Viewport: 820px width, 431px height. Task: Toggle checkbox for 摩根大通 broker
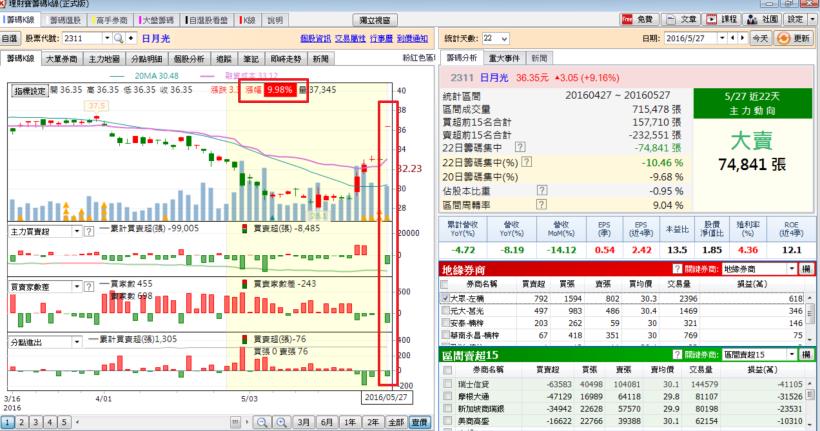(448, 396)
